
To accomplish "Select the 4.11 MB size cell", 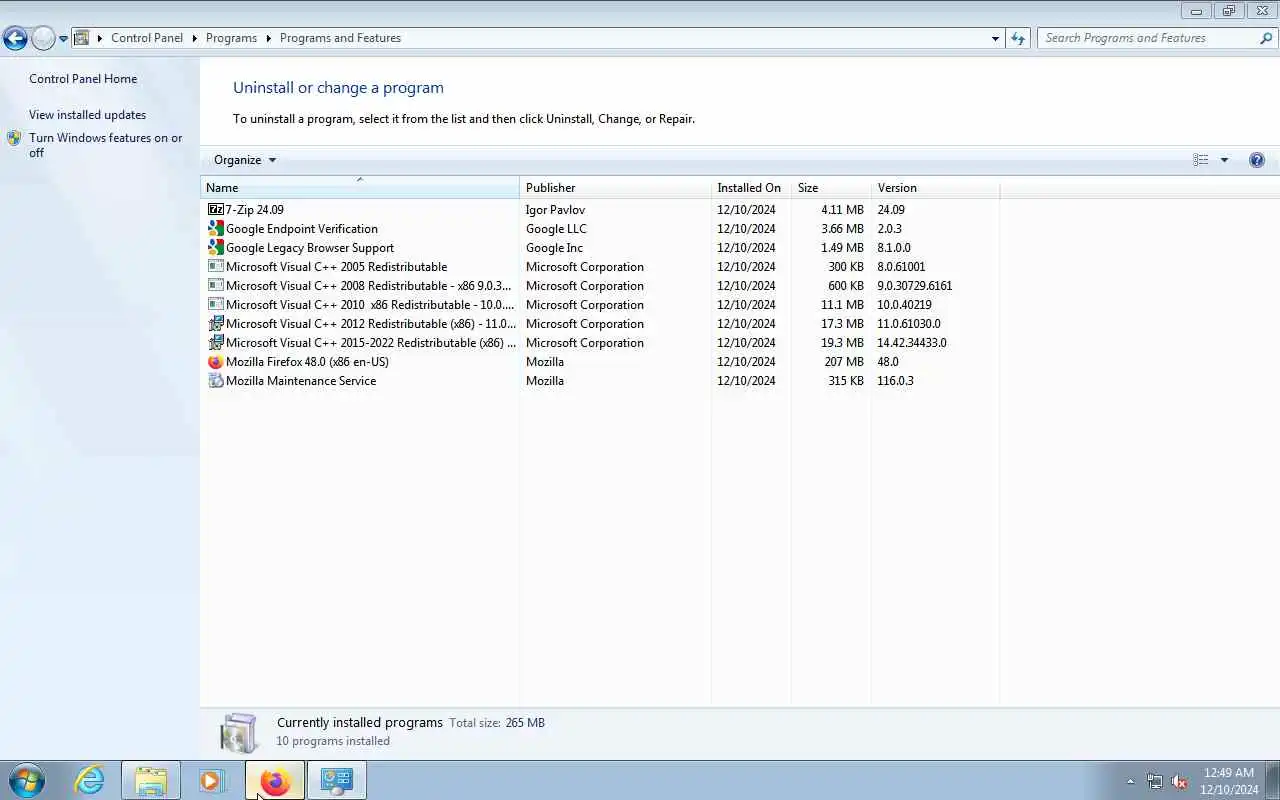I will coord(842,210).
